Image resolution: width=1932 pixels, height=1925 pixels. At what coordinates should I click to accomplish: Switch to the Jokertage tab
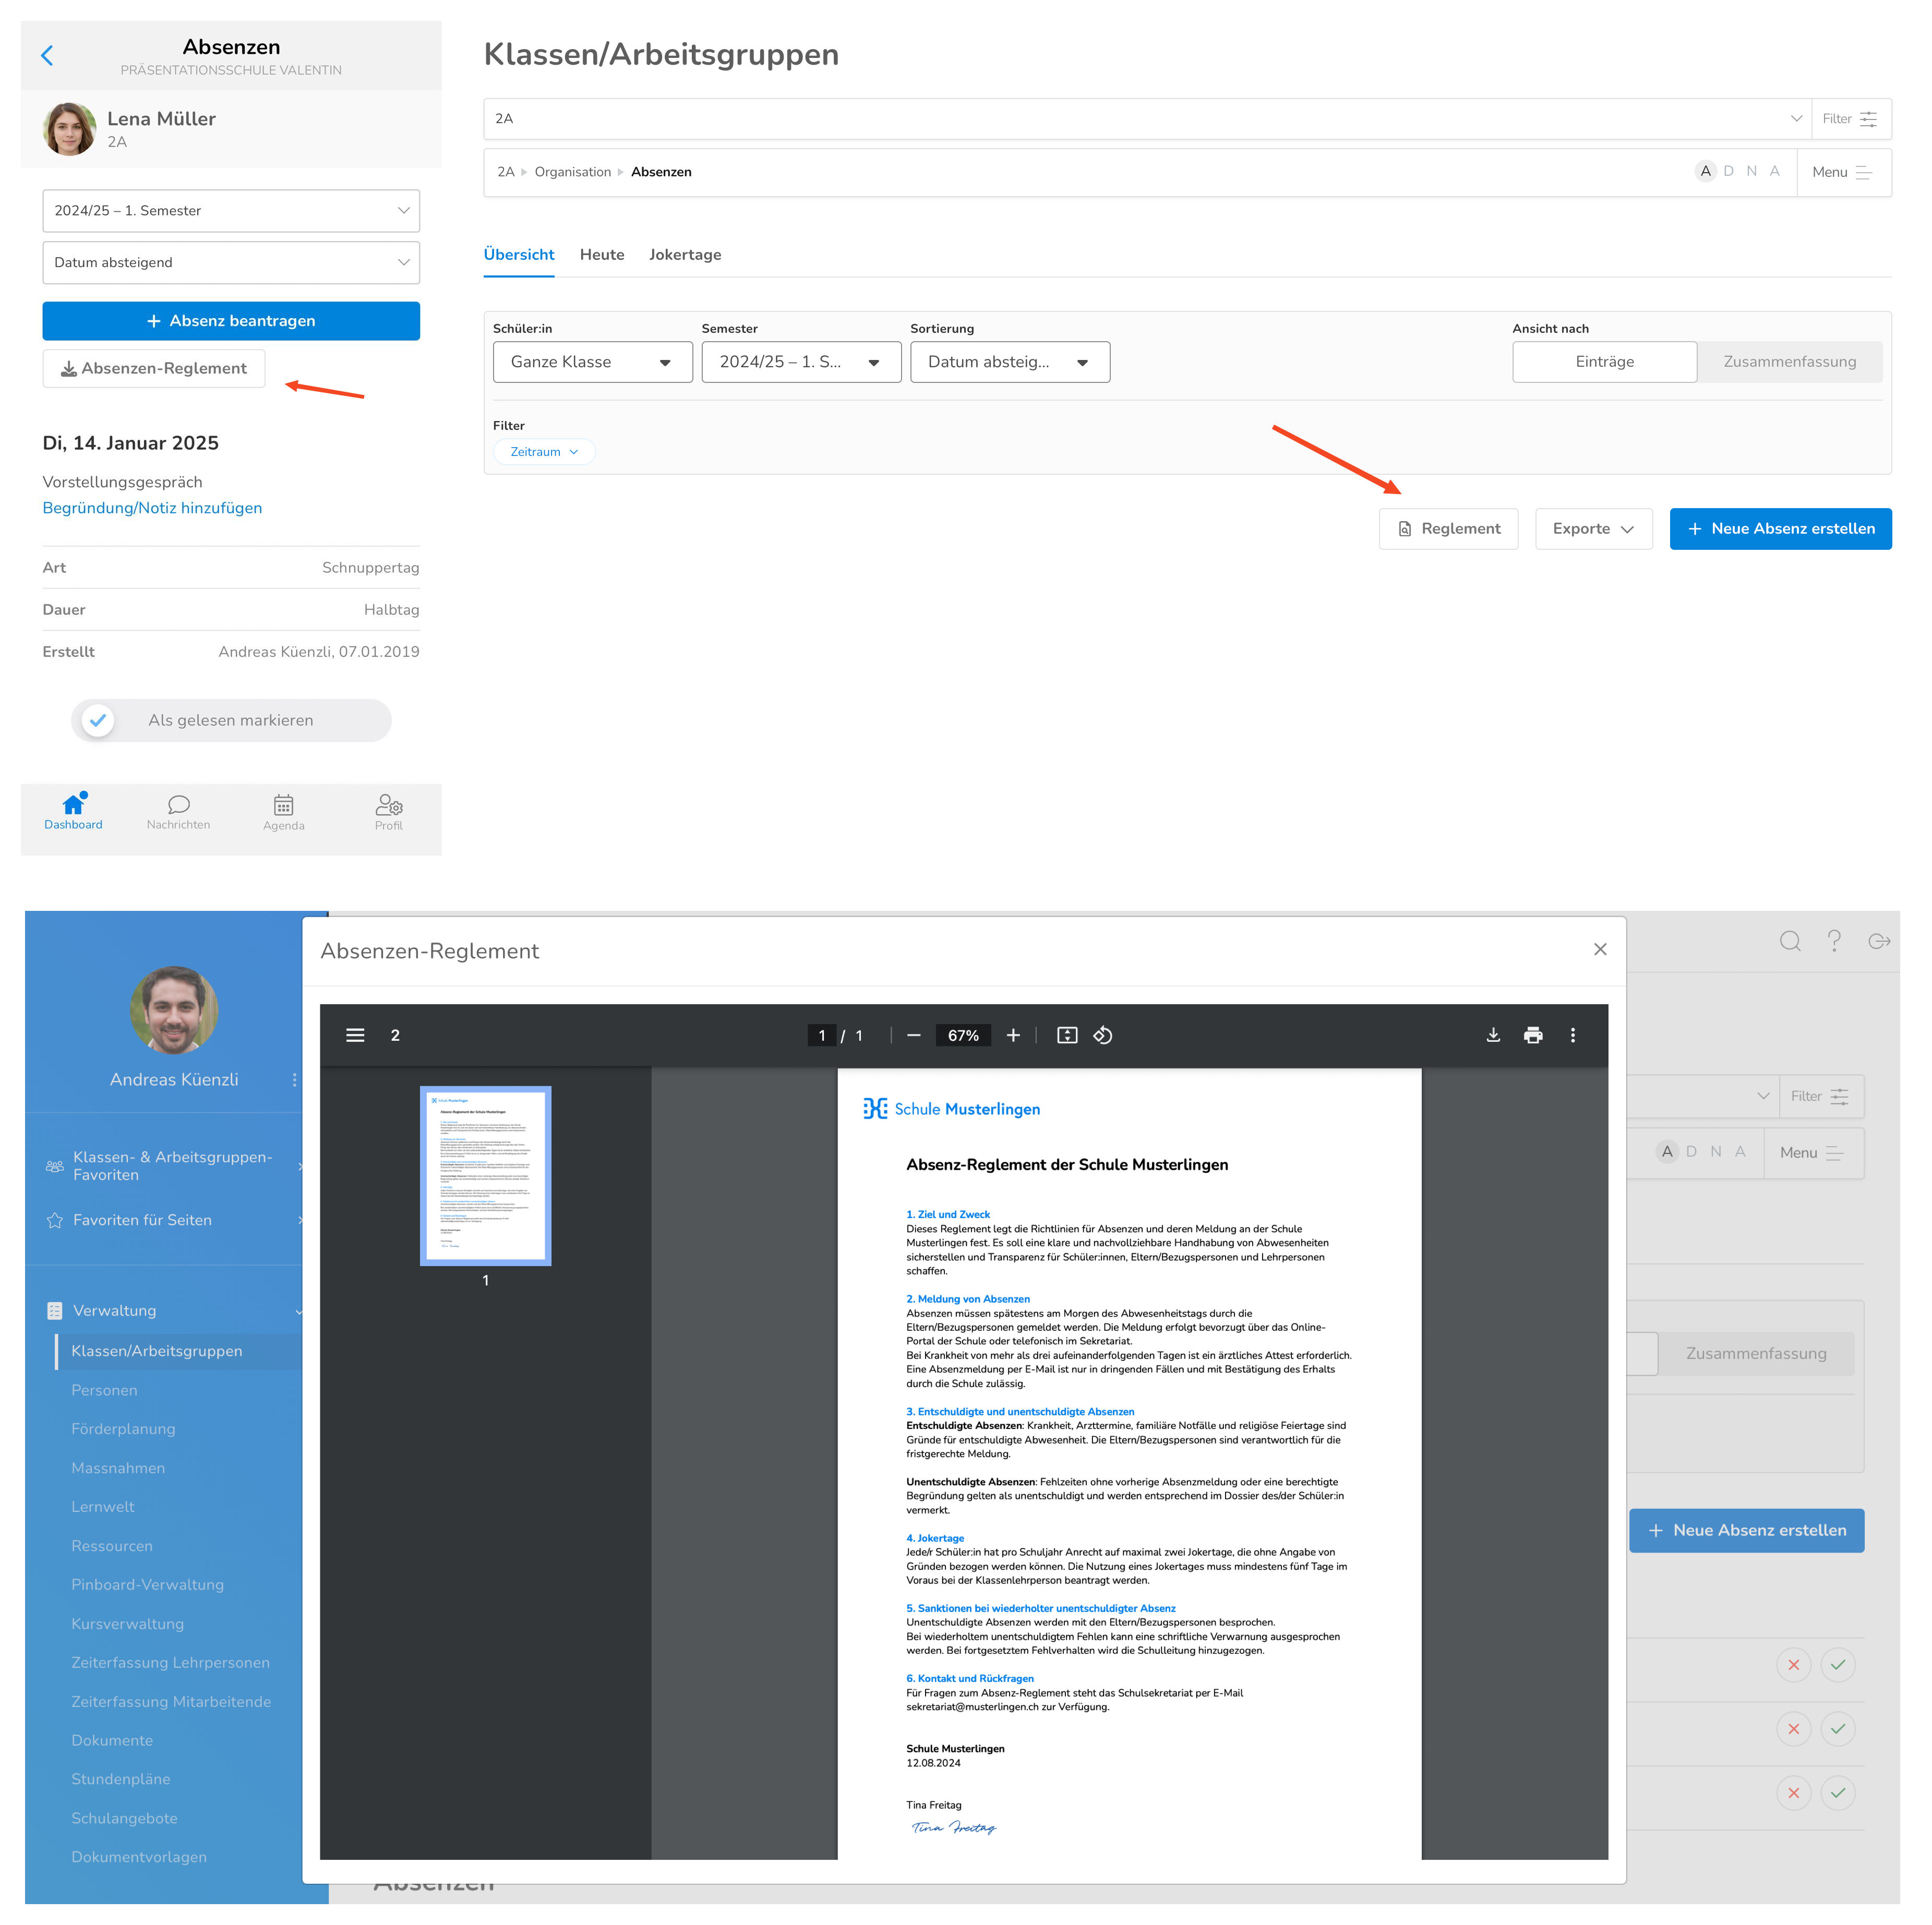click(x=684, y=255)
